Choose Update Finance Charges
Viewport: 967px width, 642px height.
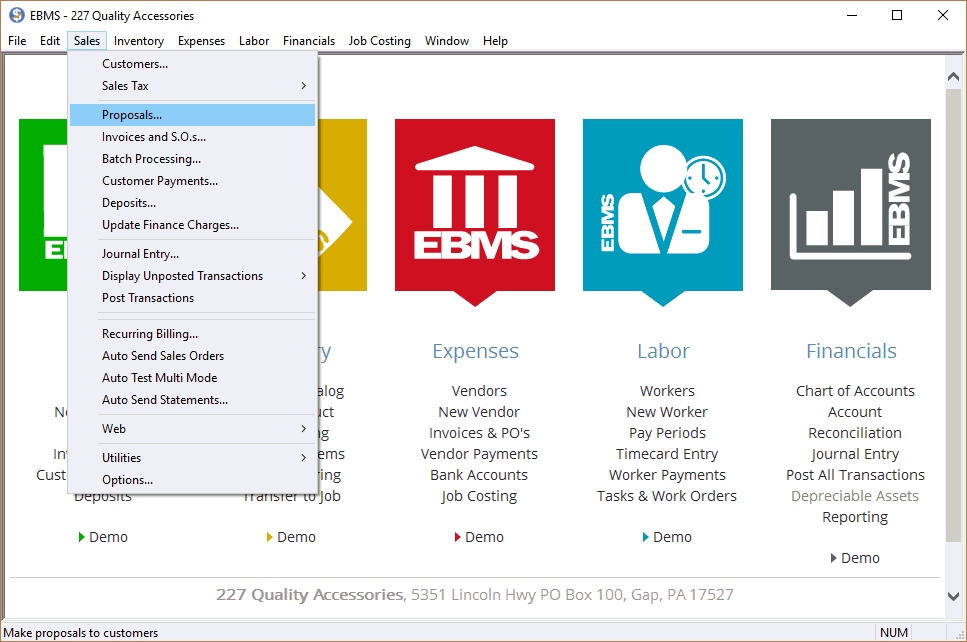coord(192,225)
